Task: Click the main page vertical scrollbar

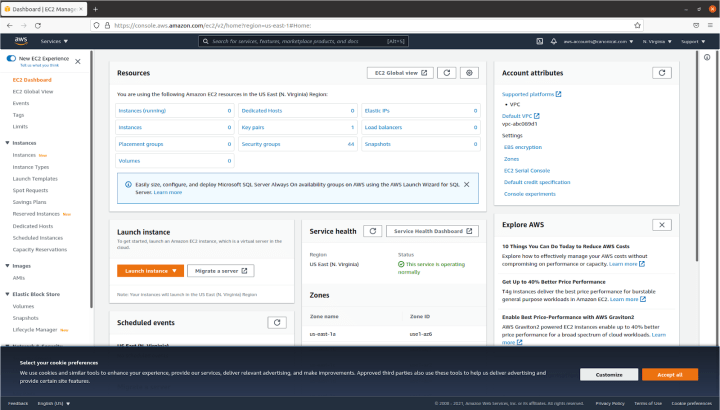Action: 697,156
